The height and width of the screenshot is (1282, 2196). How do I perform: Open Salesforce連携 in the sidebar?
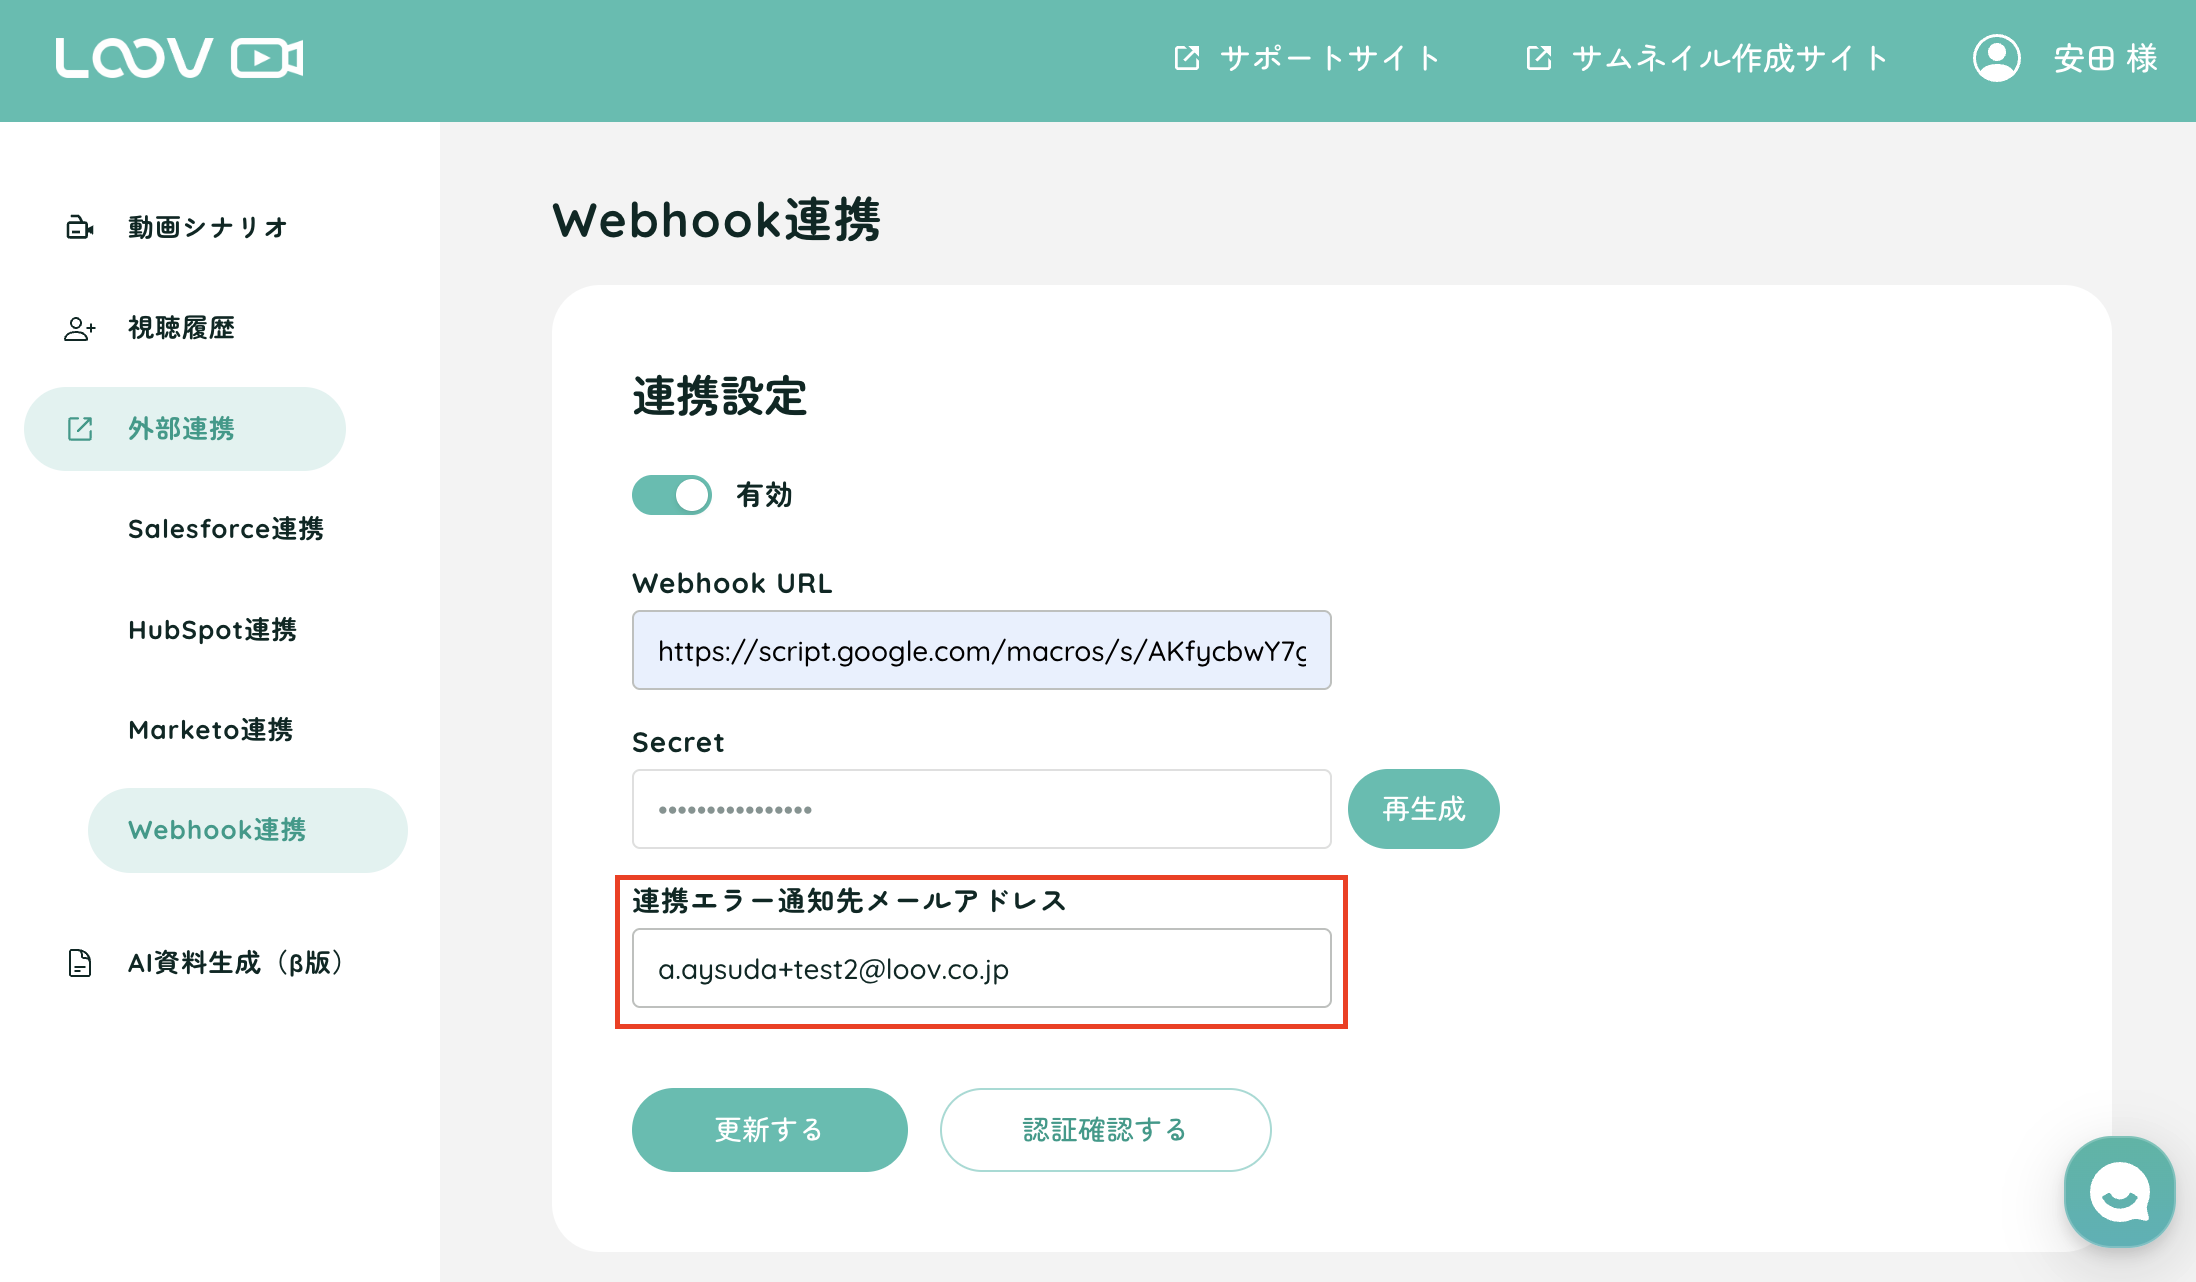(226, 529)
